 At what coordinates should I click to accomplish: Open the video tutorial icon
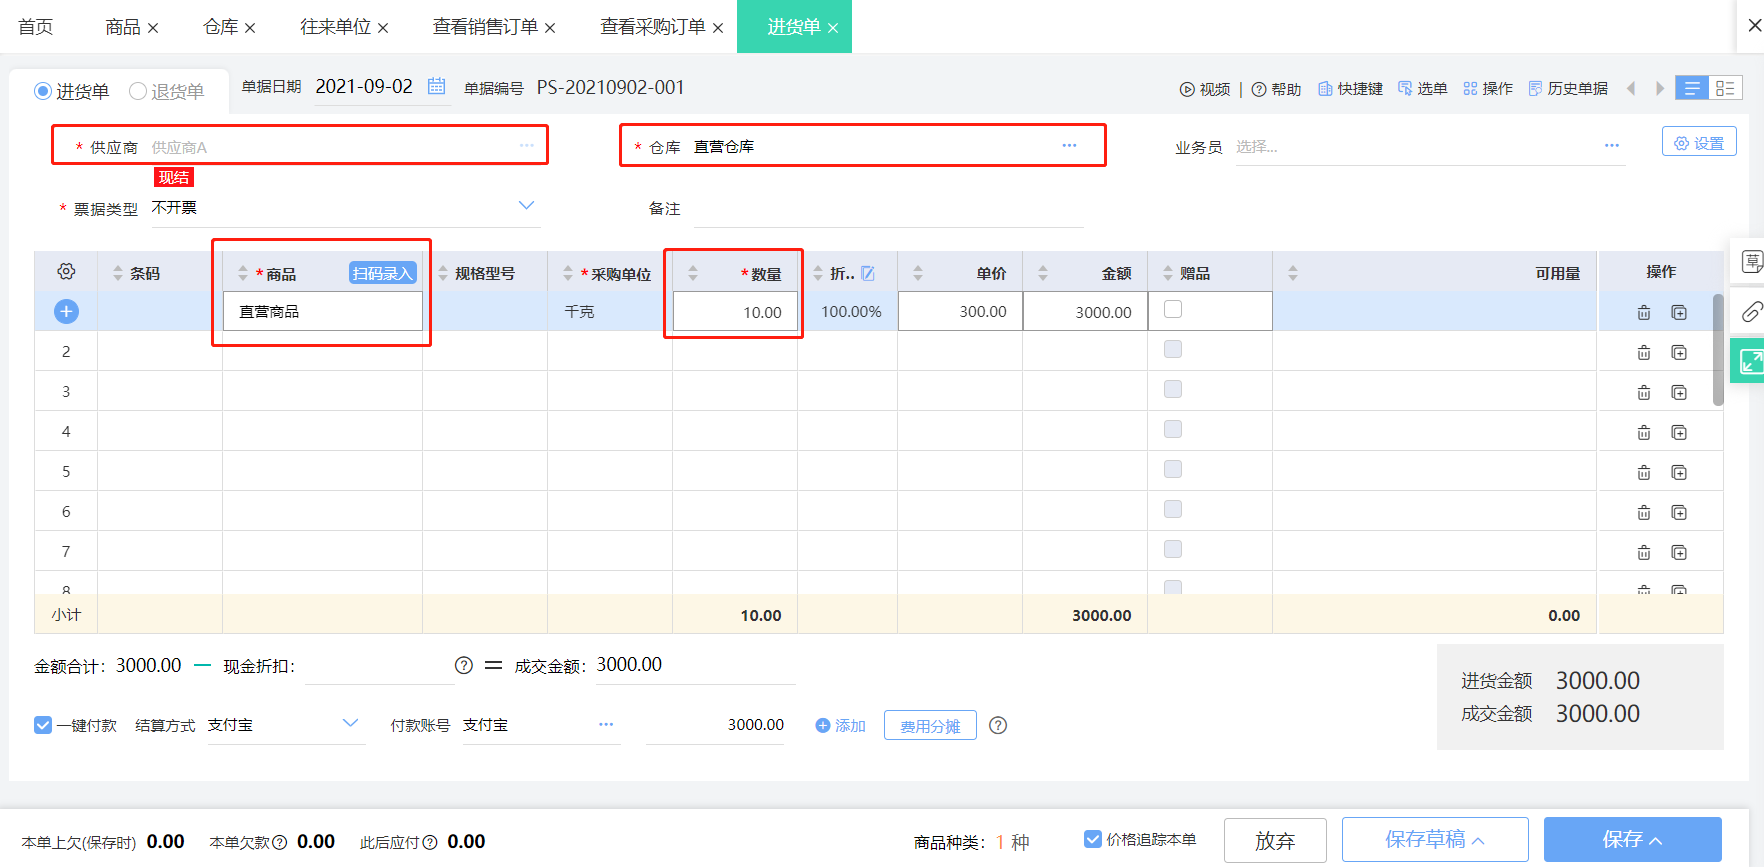tap(1187, 89)
